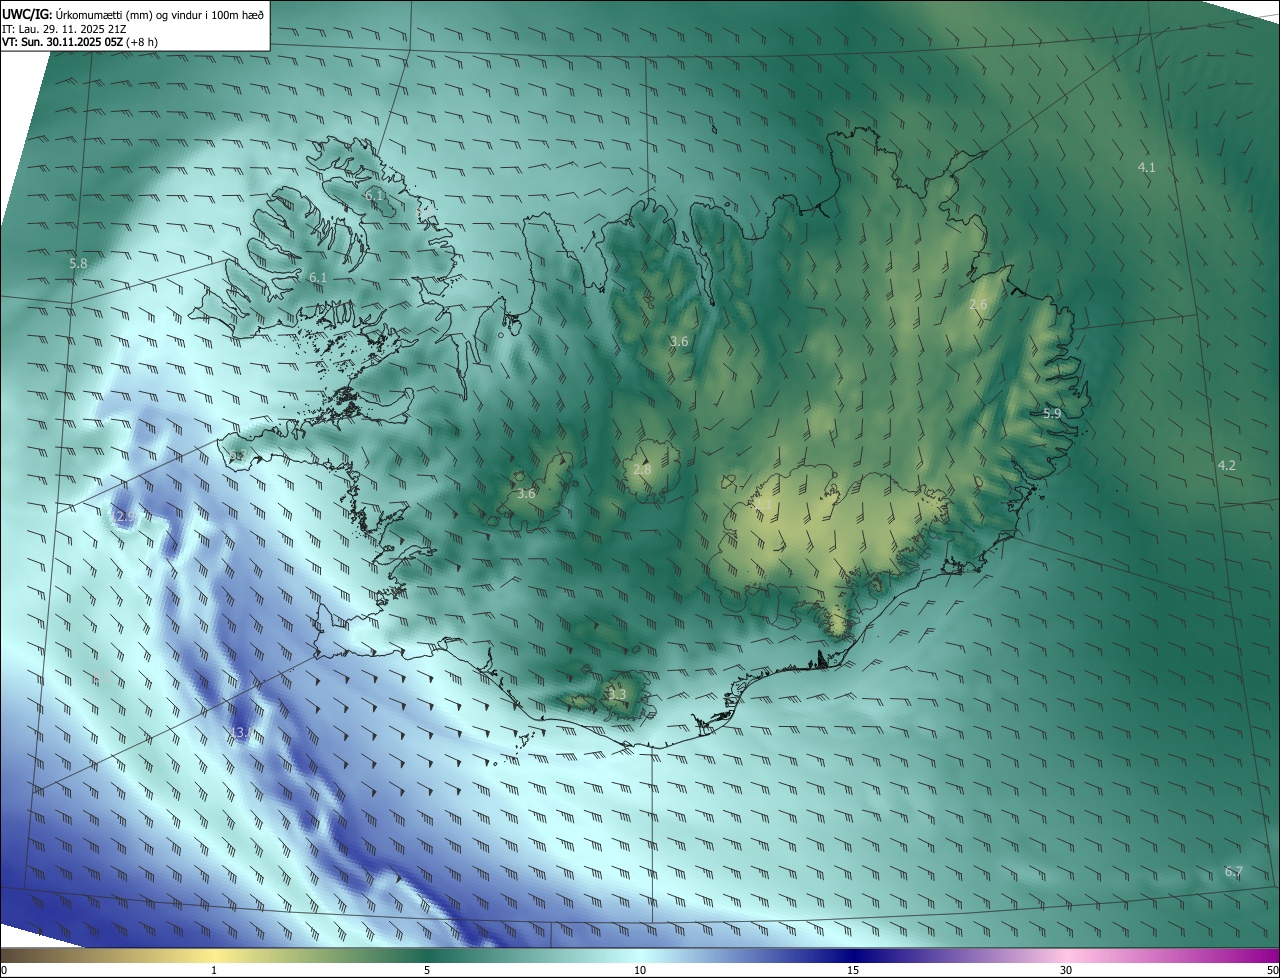Image resolution: width=1280 pixels, height=978 pixels.
Task: Click the value '2.8' on the central glacier
Action: tap(642, 468)
